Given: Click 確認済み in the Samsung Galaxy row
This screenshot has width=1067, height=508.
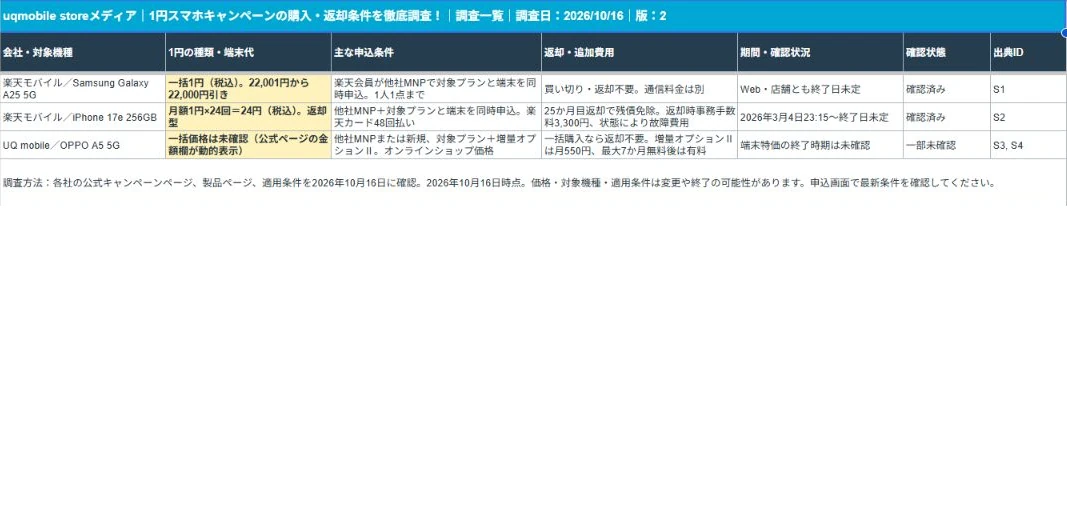Looking at the screenshot, I should pos(947,88).
